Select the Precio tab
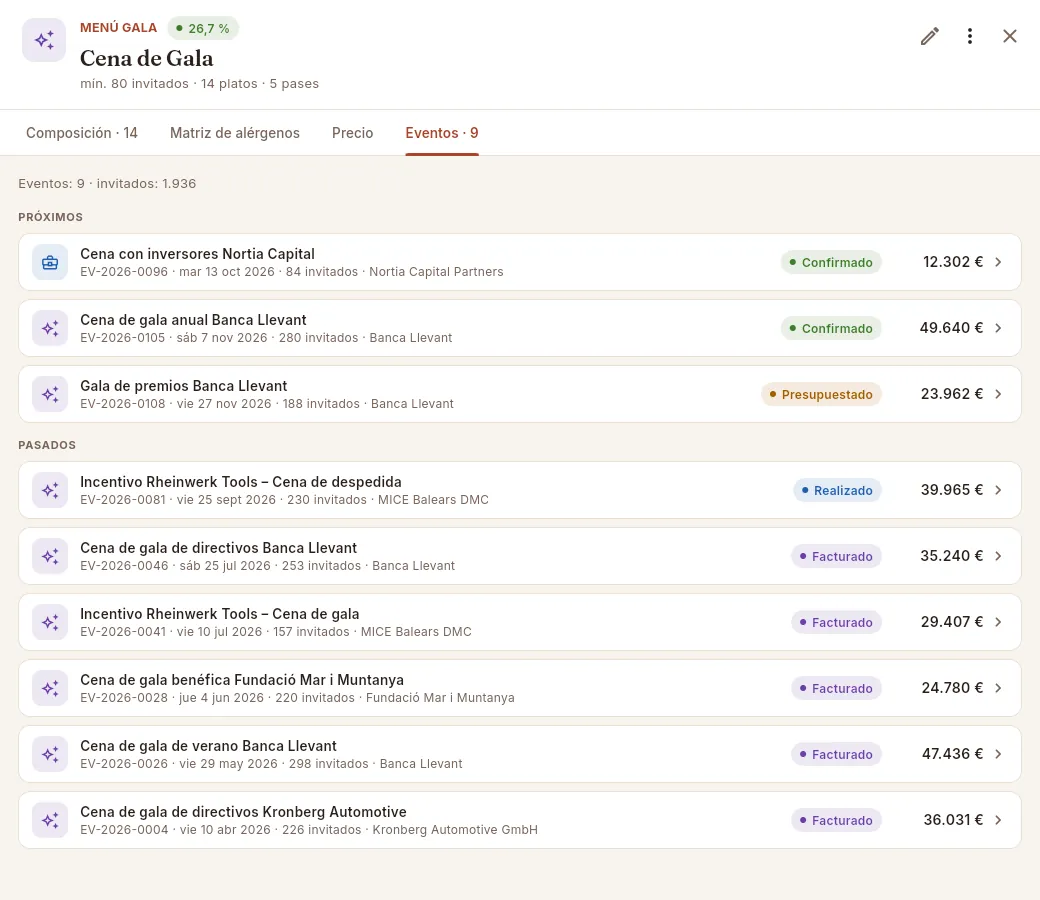The image size is (1040, 900). pos(352,133)
